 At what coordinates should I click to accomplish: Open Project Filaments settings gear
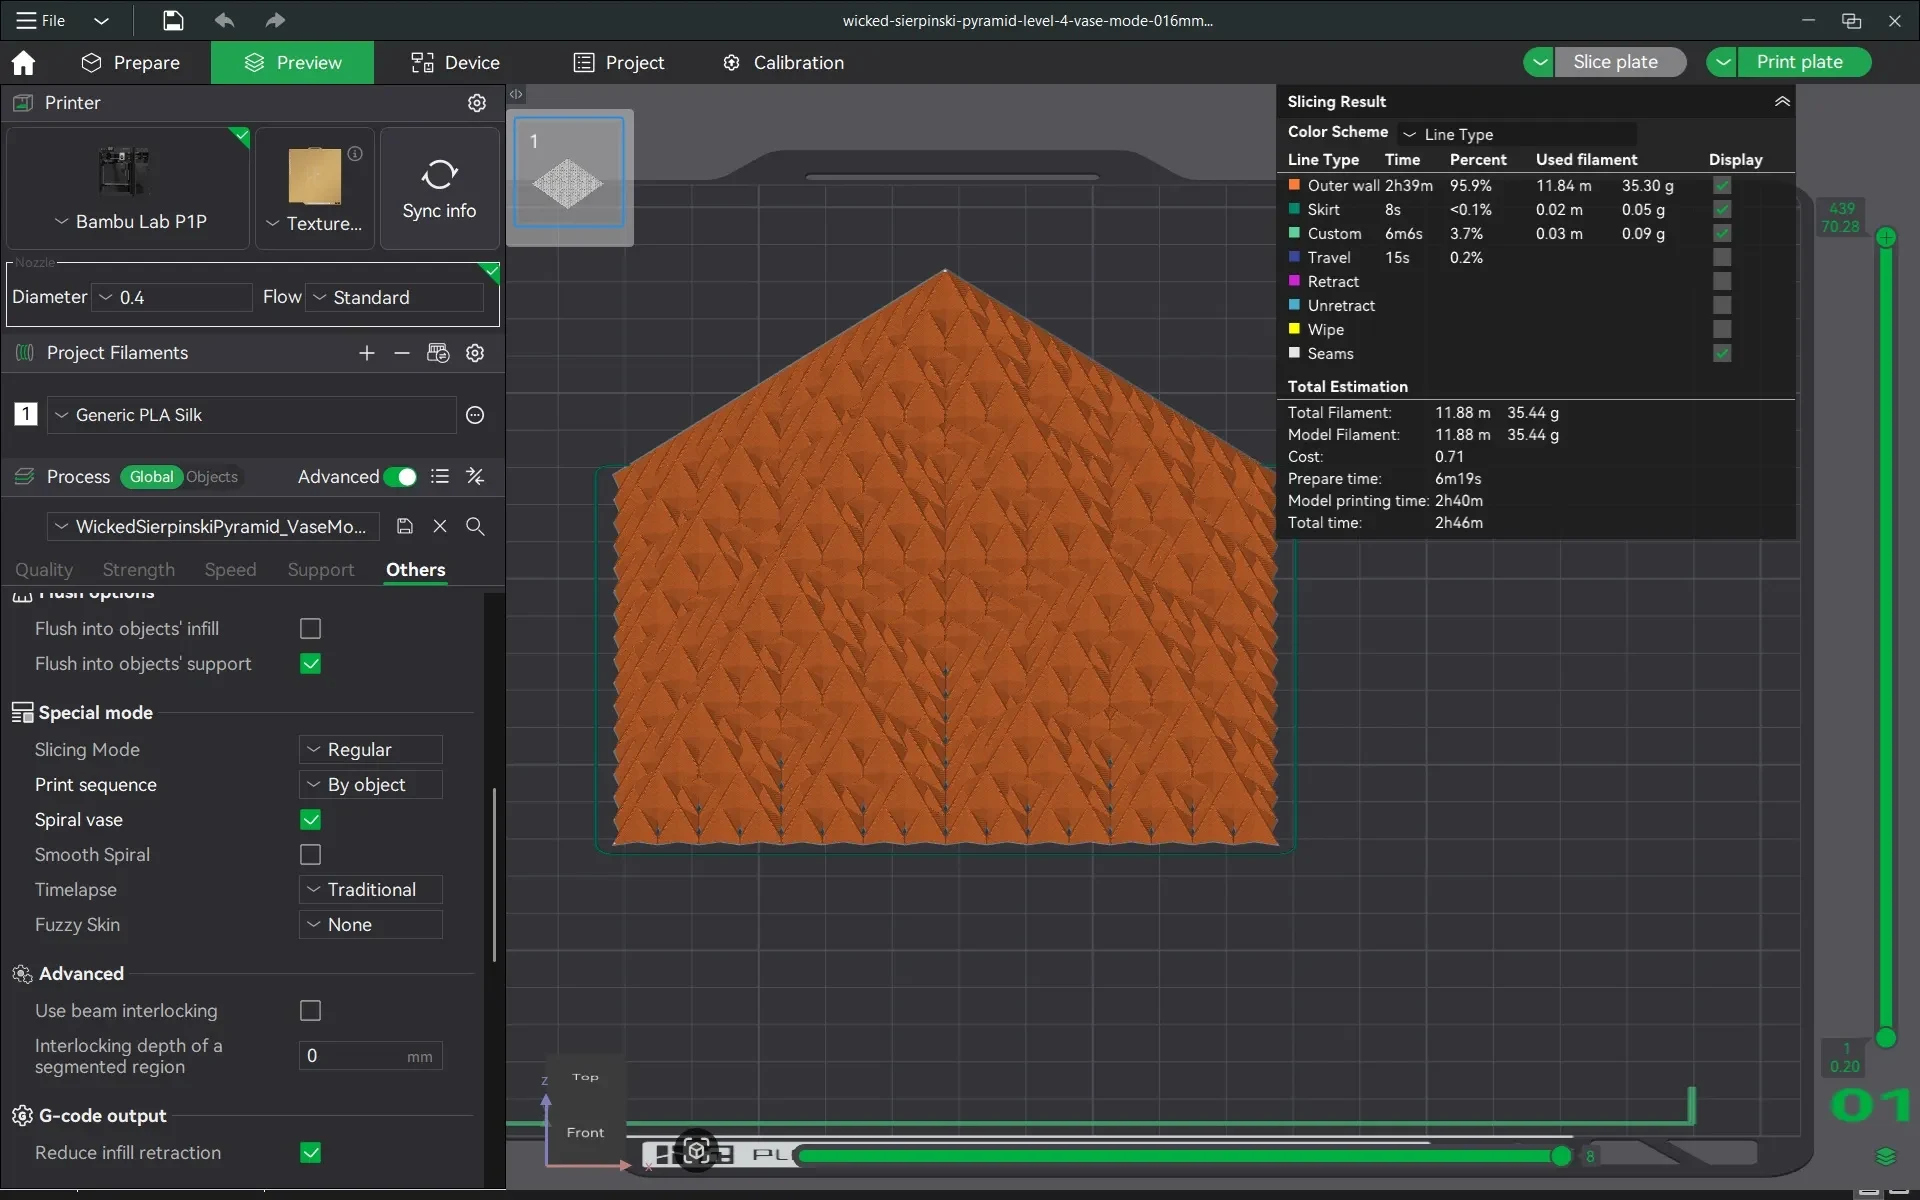[475, 353]
